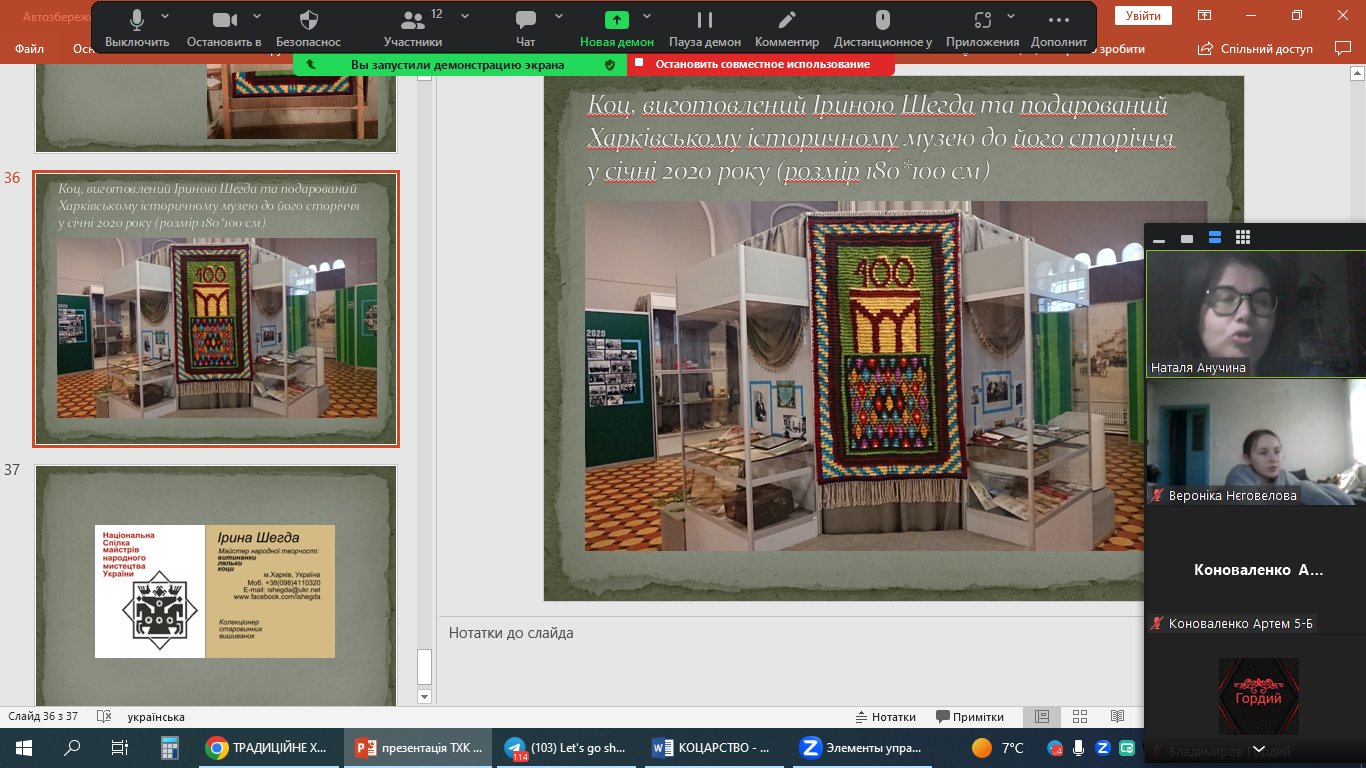The height and width of the screenshot is (768, 1366).
Task: Select Наталя Анучина video tile
Action: pos(1256,313)
